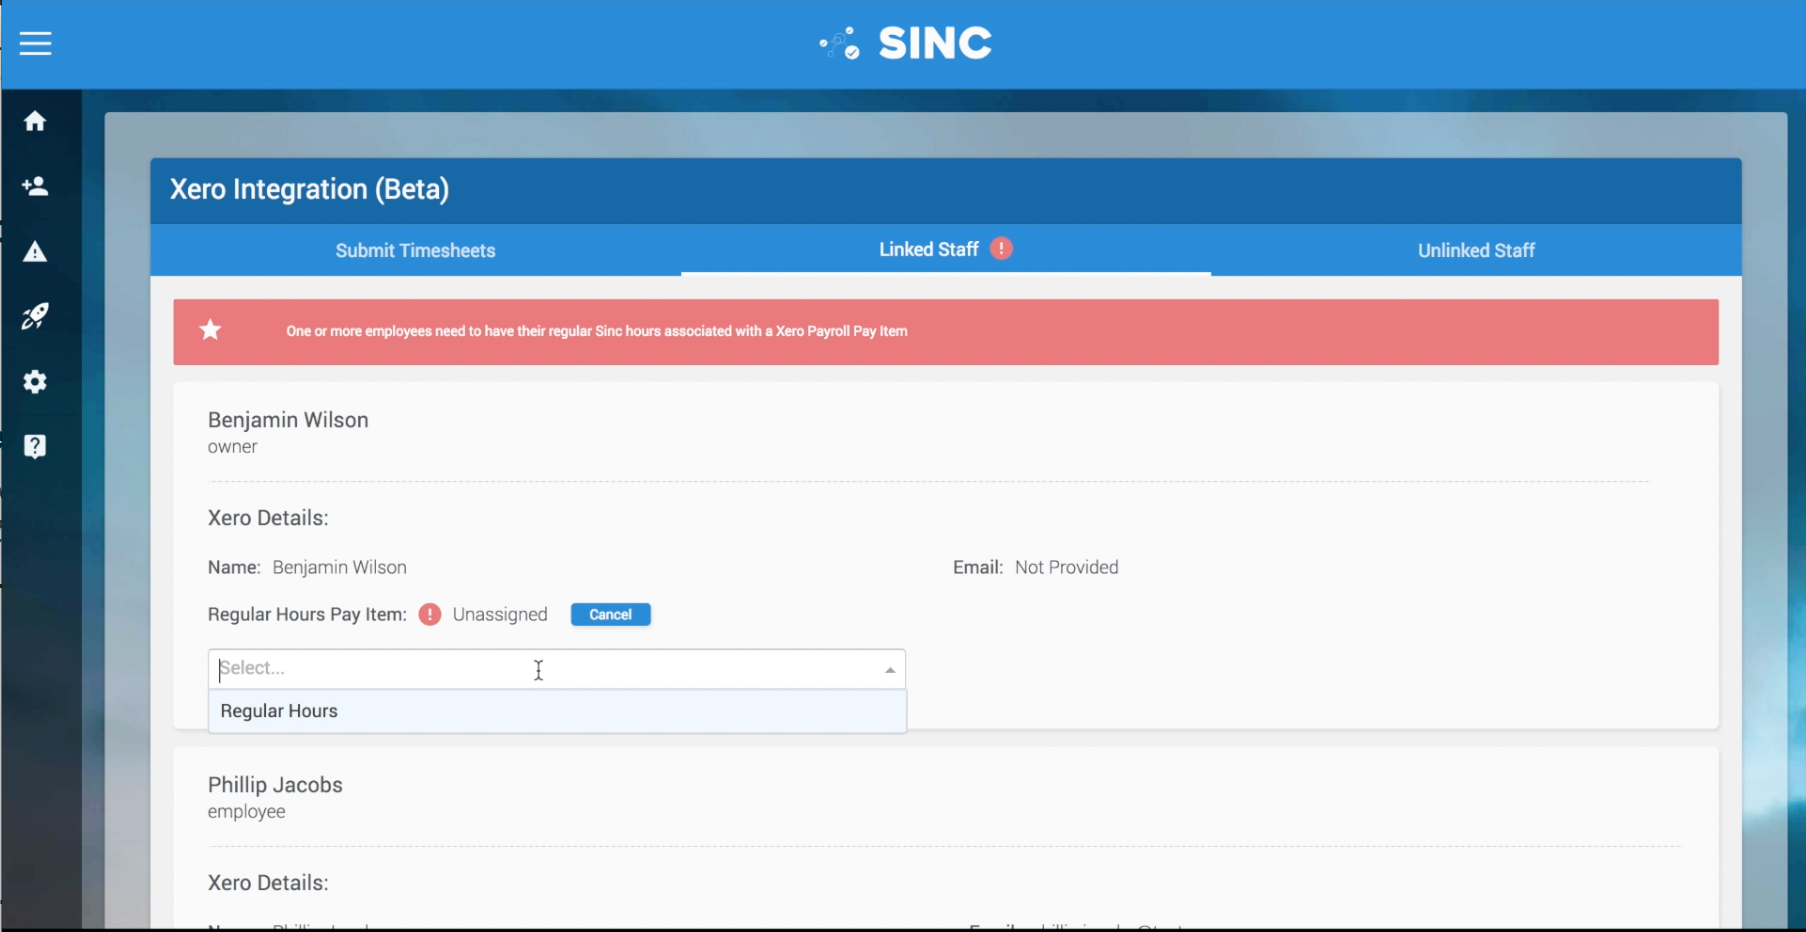Screen dimensions: 1806x932
Task: Switch to Linked Staff tab
Action: coord(946,250)
